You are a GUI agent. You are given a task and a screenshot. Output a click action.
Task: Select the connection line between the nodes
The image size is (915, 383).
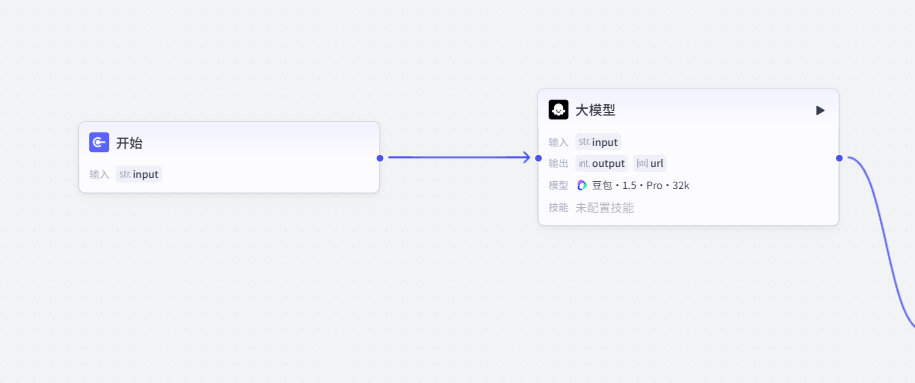tap(458, 157)
